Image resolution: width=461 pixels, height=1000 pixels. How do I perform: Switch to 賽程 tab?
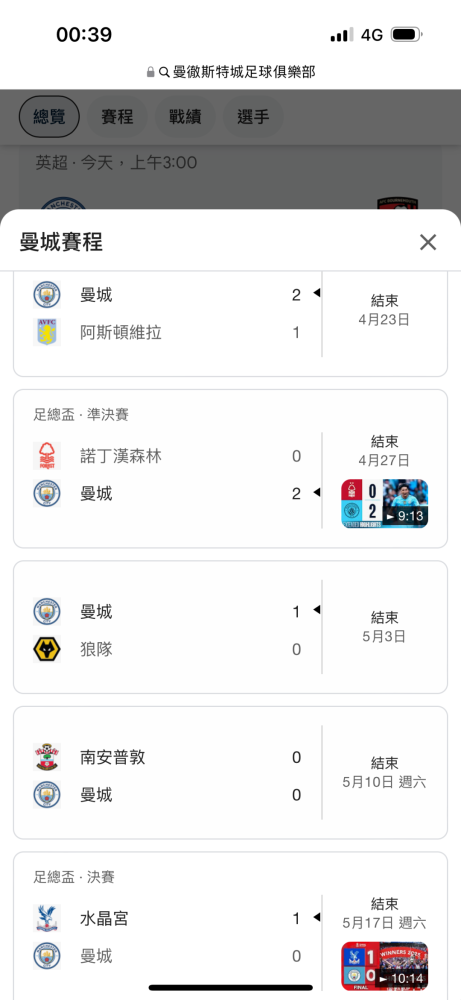[x=117, y=117]
